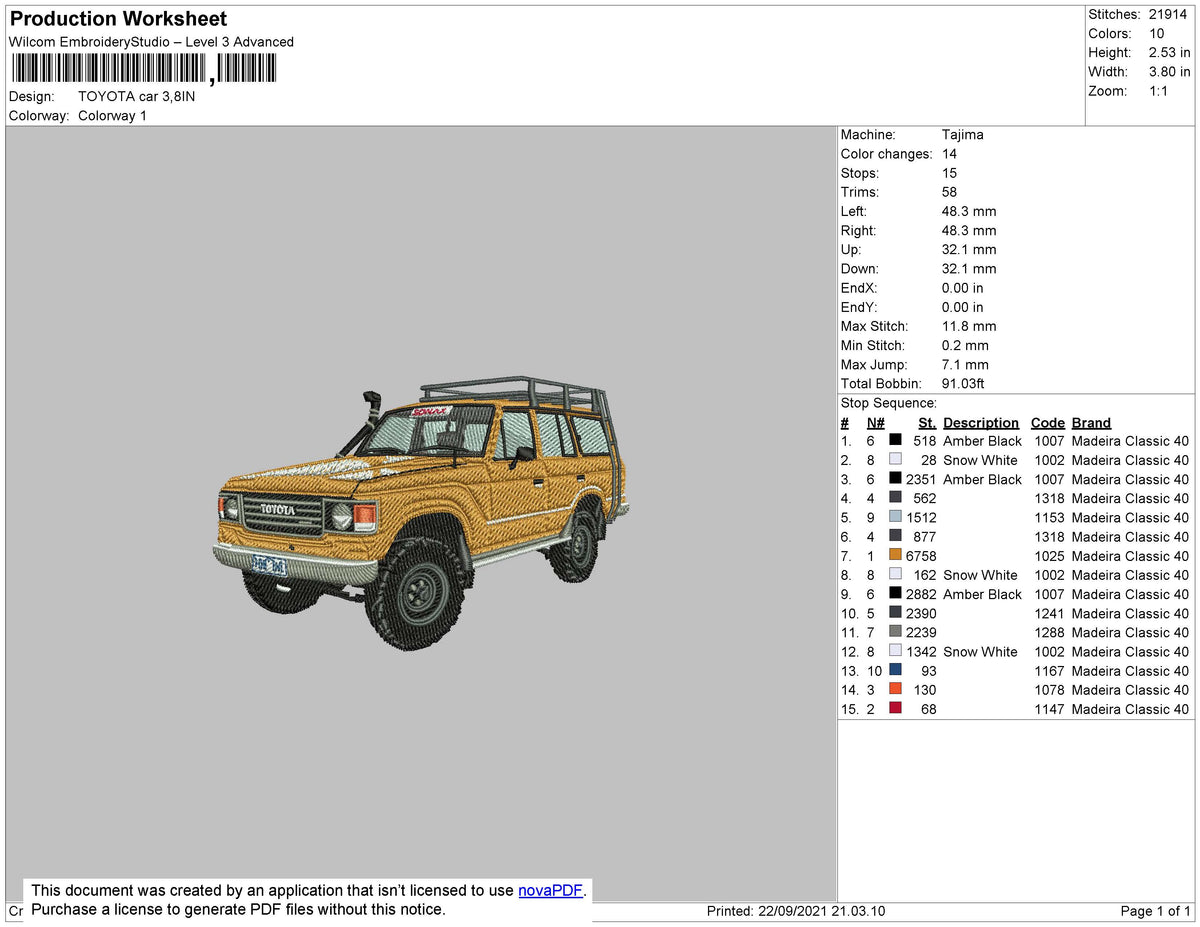Click the 'Page 1 of 1' footer text
Screen dimensions: 1200x927
[1155, 911]
